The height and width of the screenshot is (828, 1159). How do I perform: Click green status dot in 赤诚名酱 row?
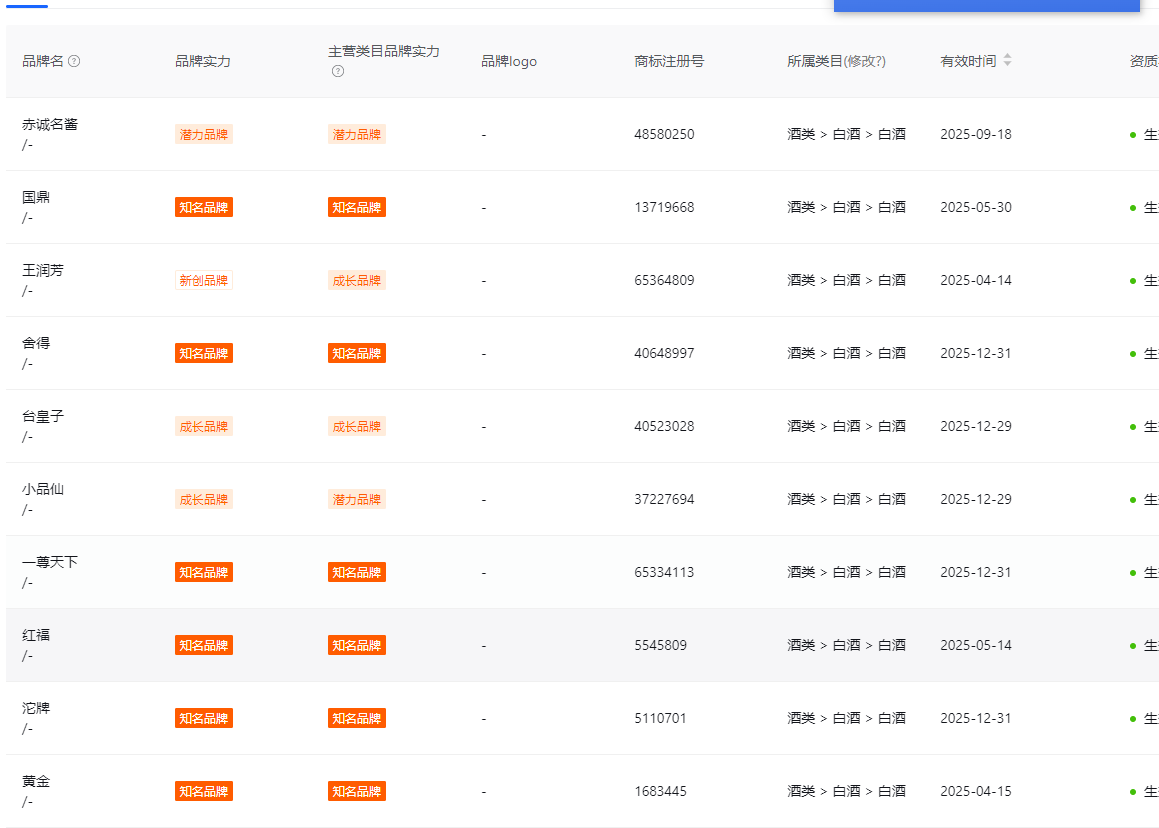(x=1133, y=135)
